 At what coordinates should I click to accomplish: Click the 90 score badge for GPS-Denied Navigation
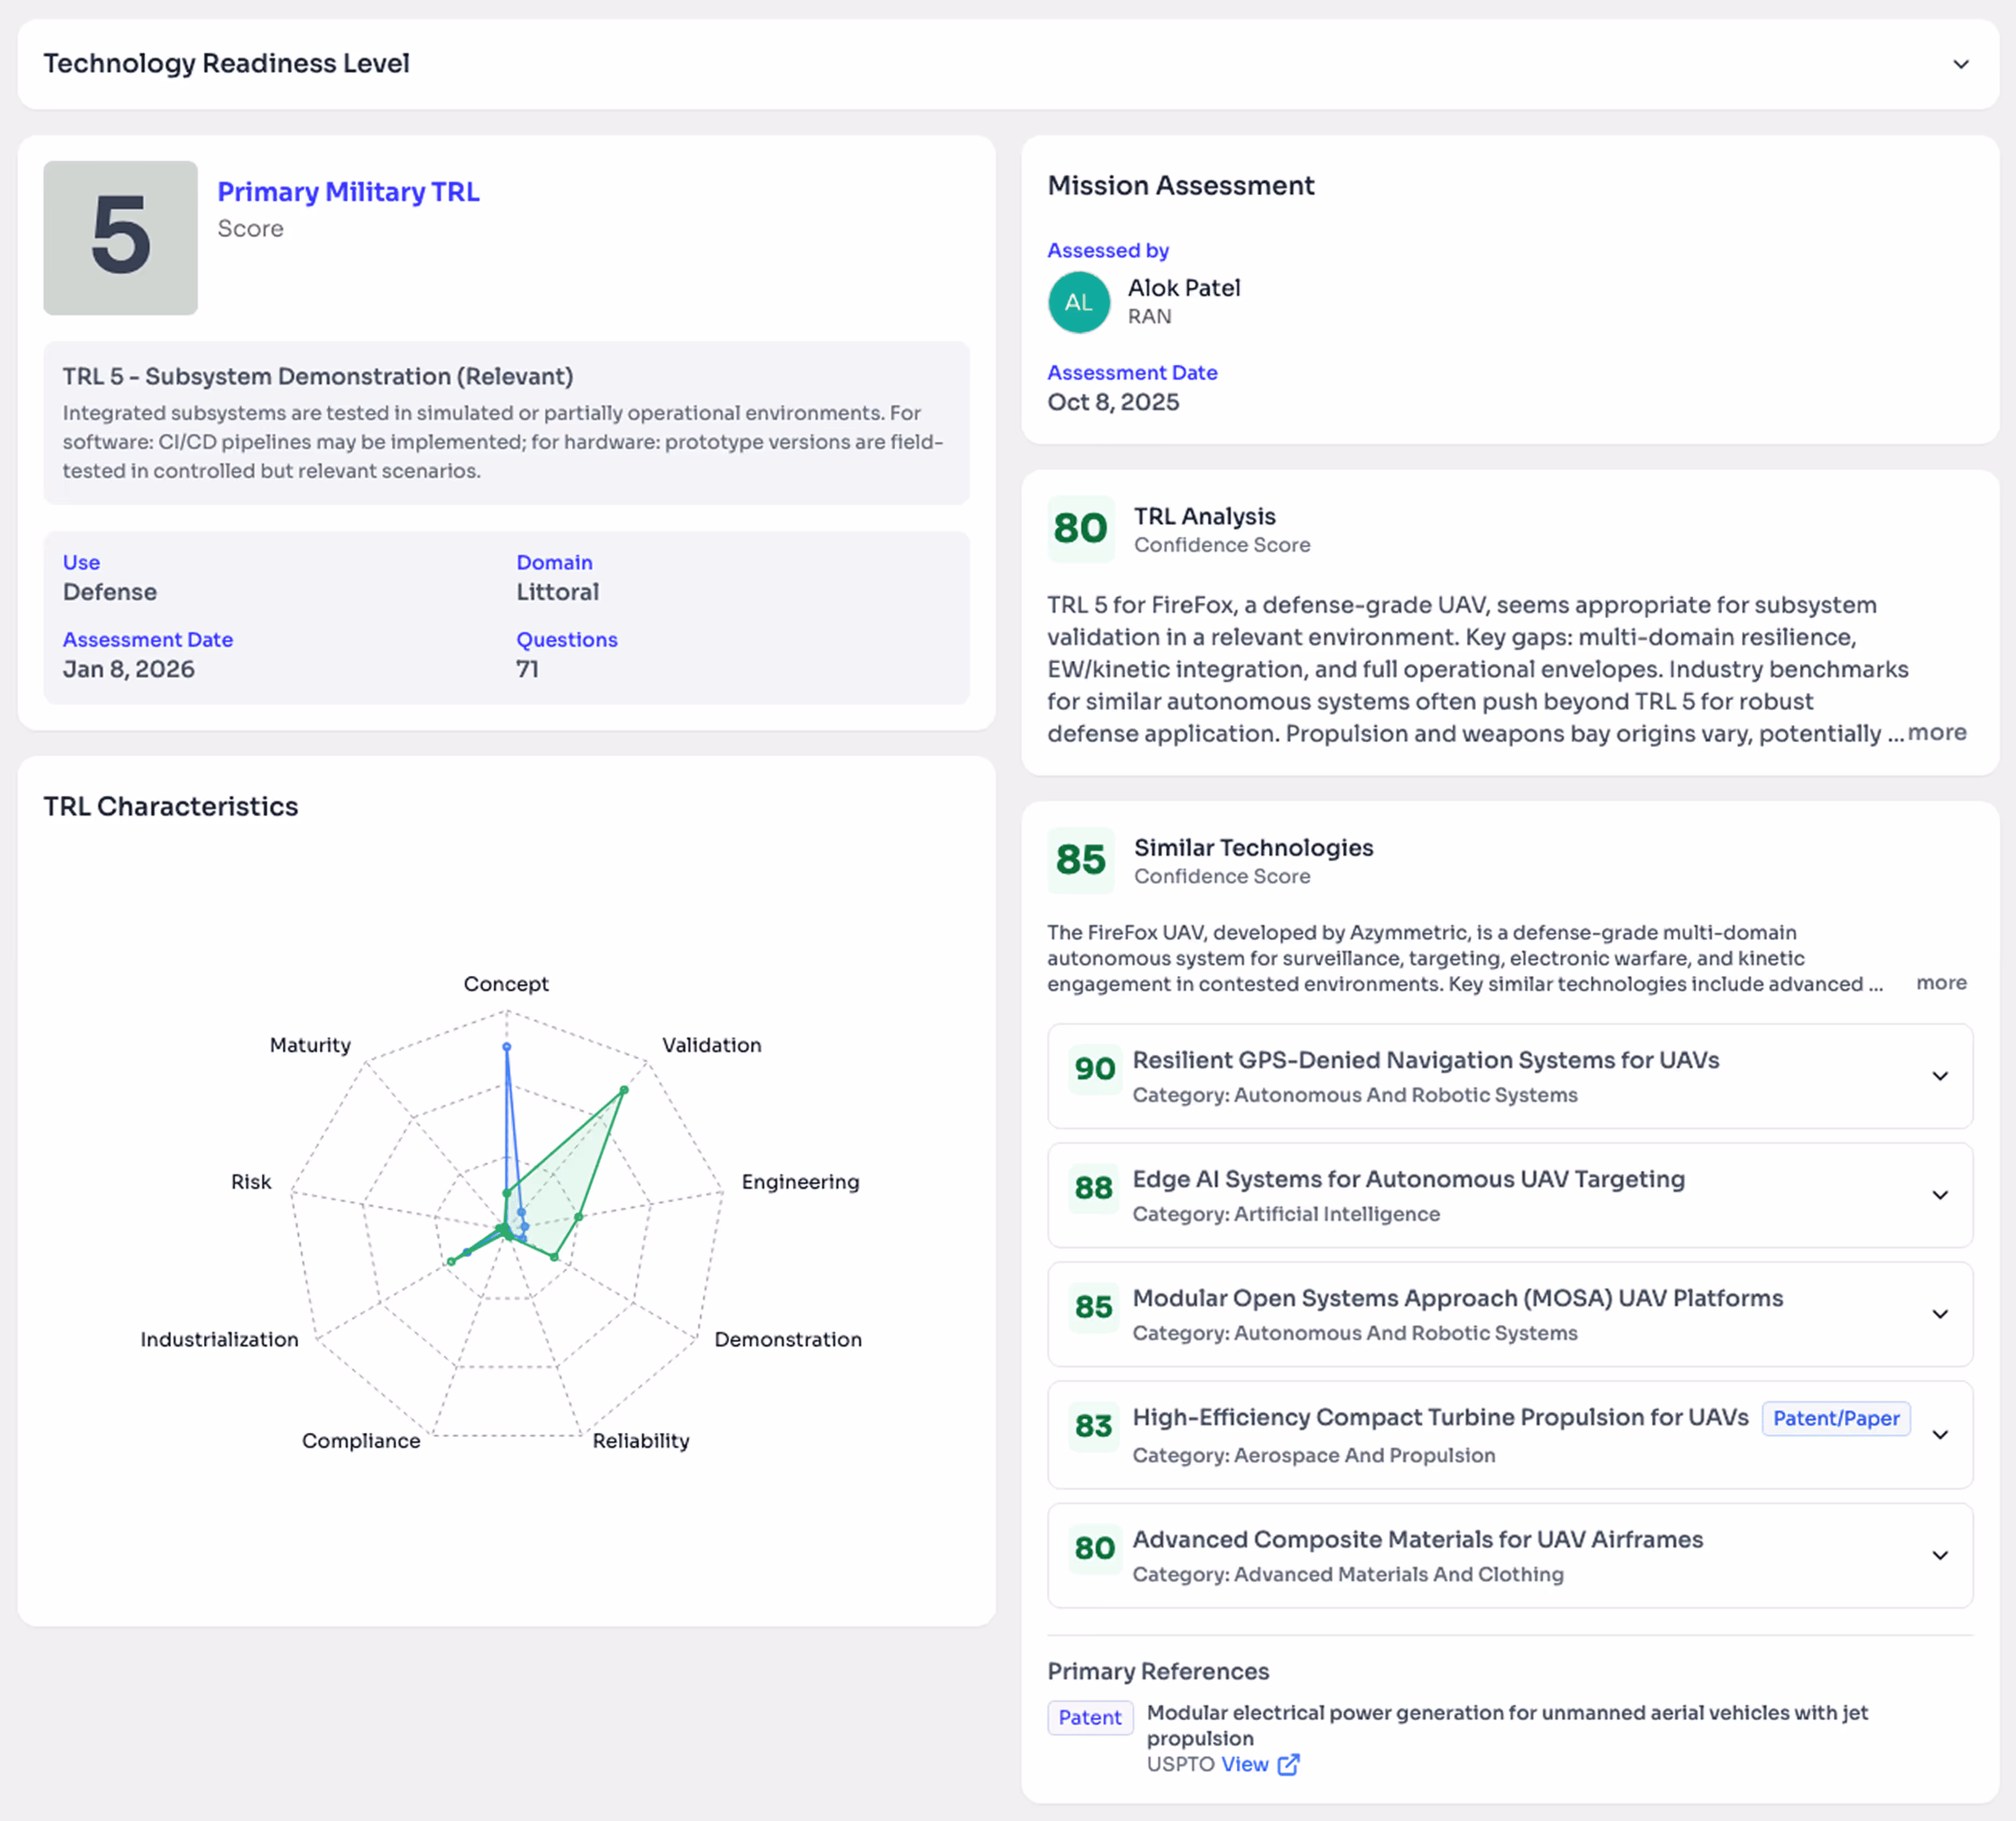(1094, 1069)
